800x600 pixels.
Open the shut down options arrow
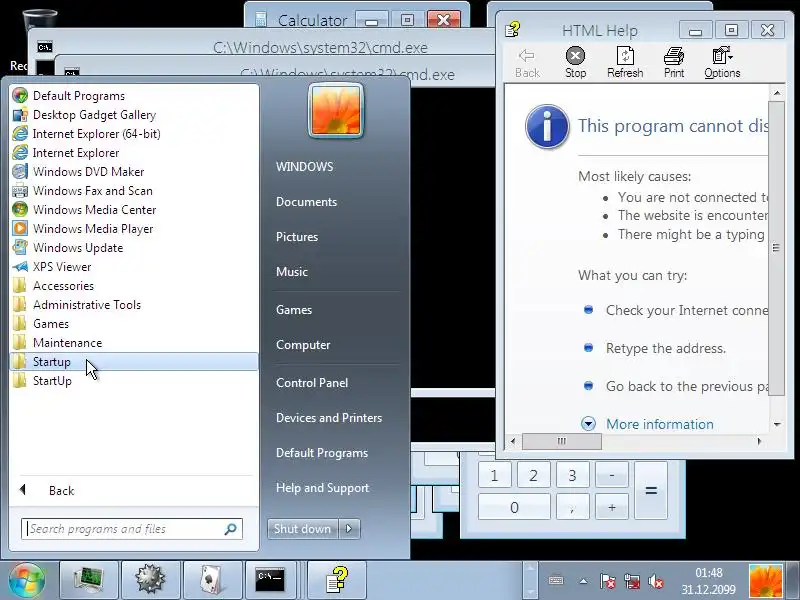(x=349, y=529)
